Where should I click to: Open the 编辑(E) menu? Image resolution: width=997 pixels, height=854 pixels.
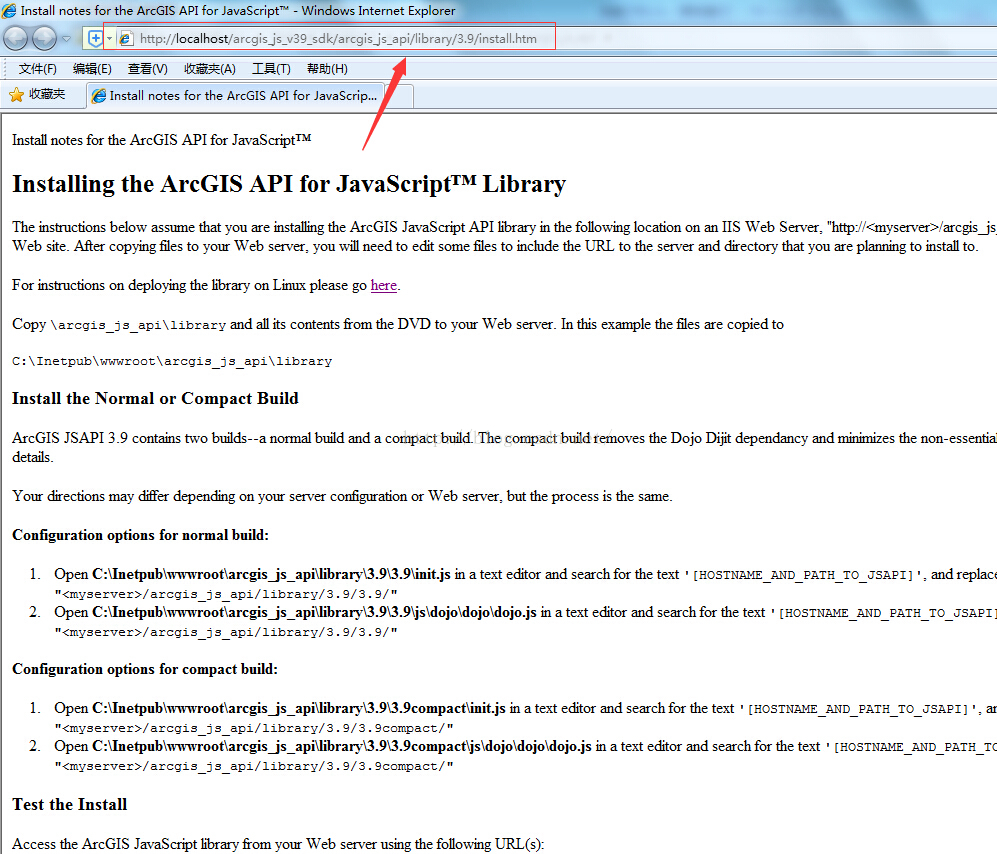tap(92, 69)
